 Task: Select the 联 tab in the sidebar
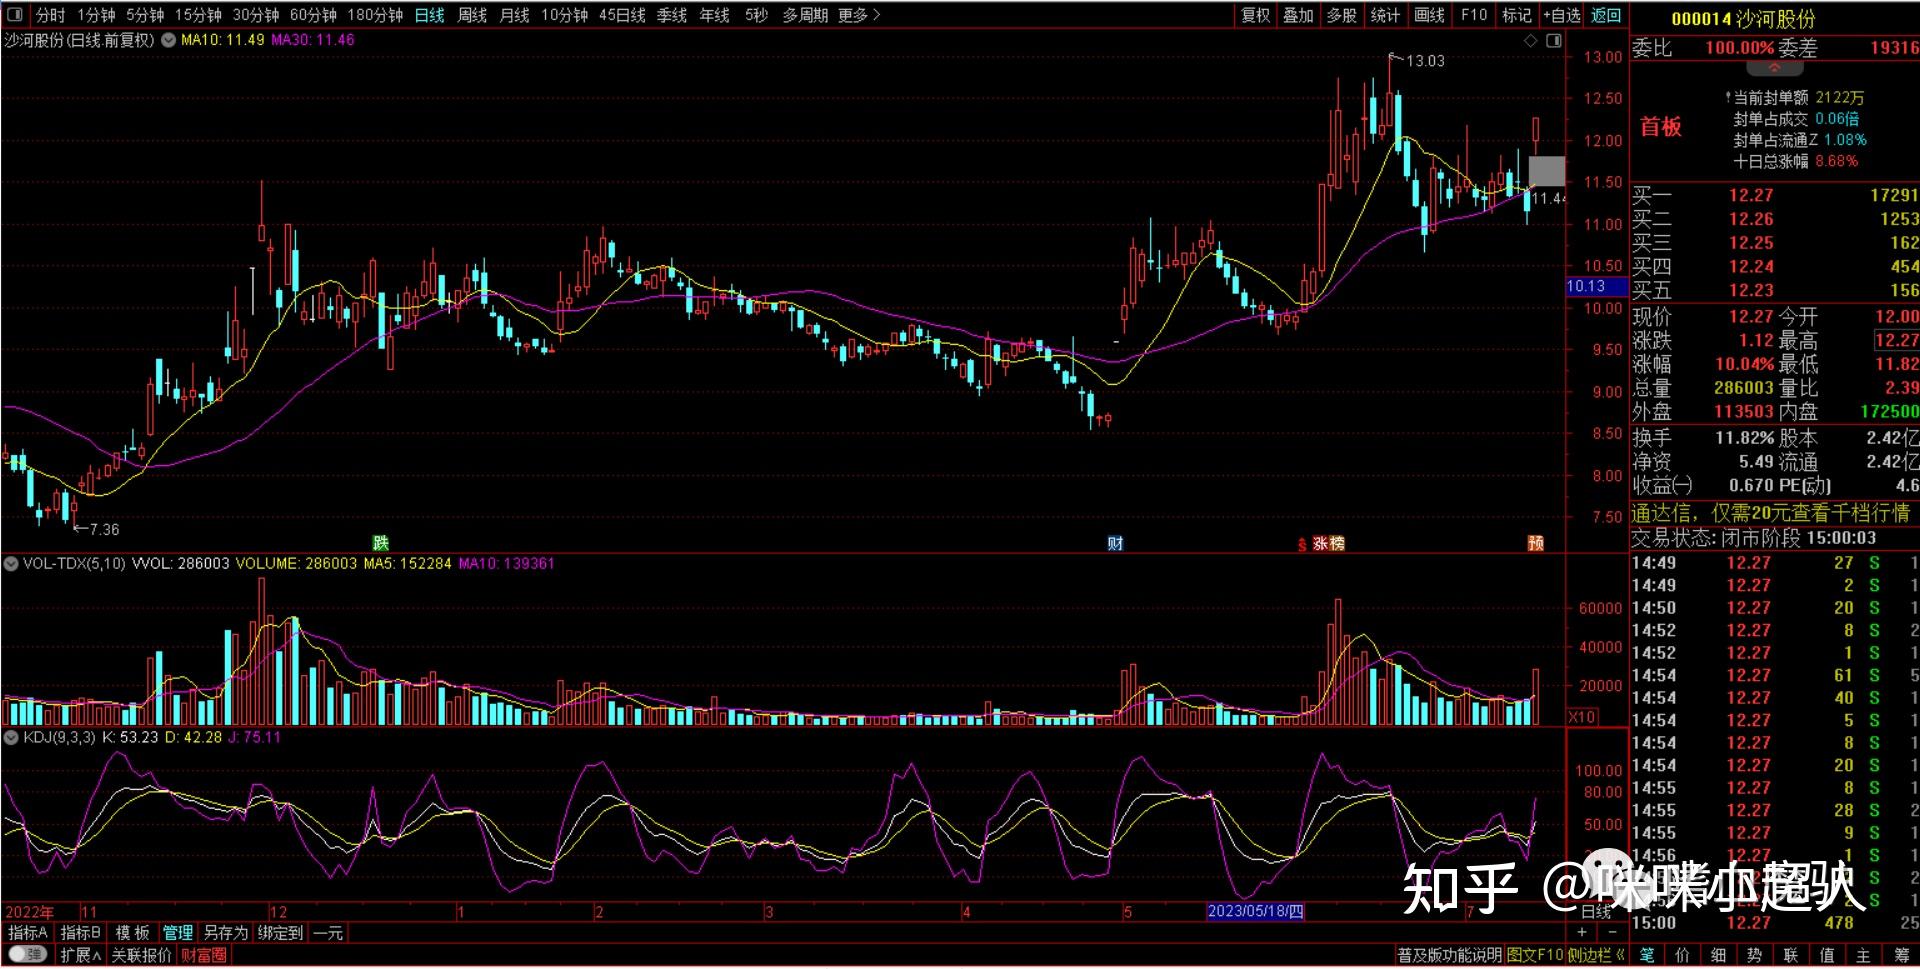click(x=1791, y=956)
